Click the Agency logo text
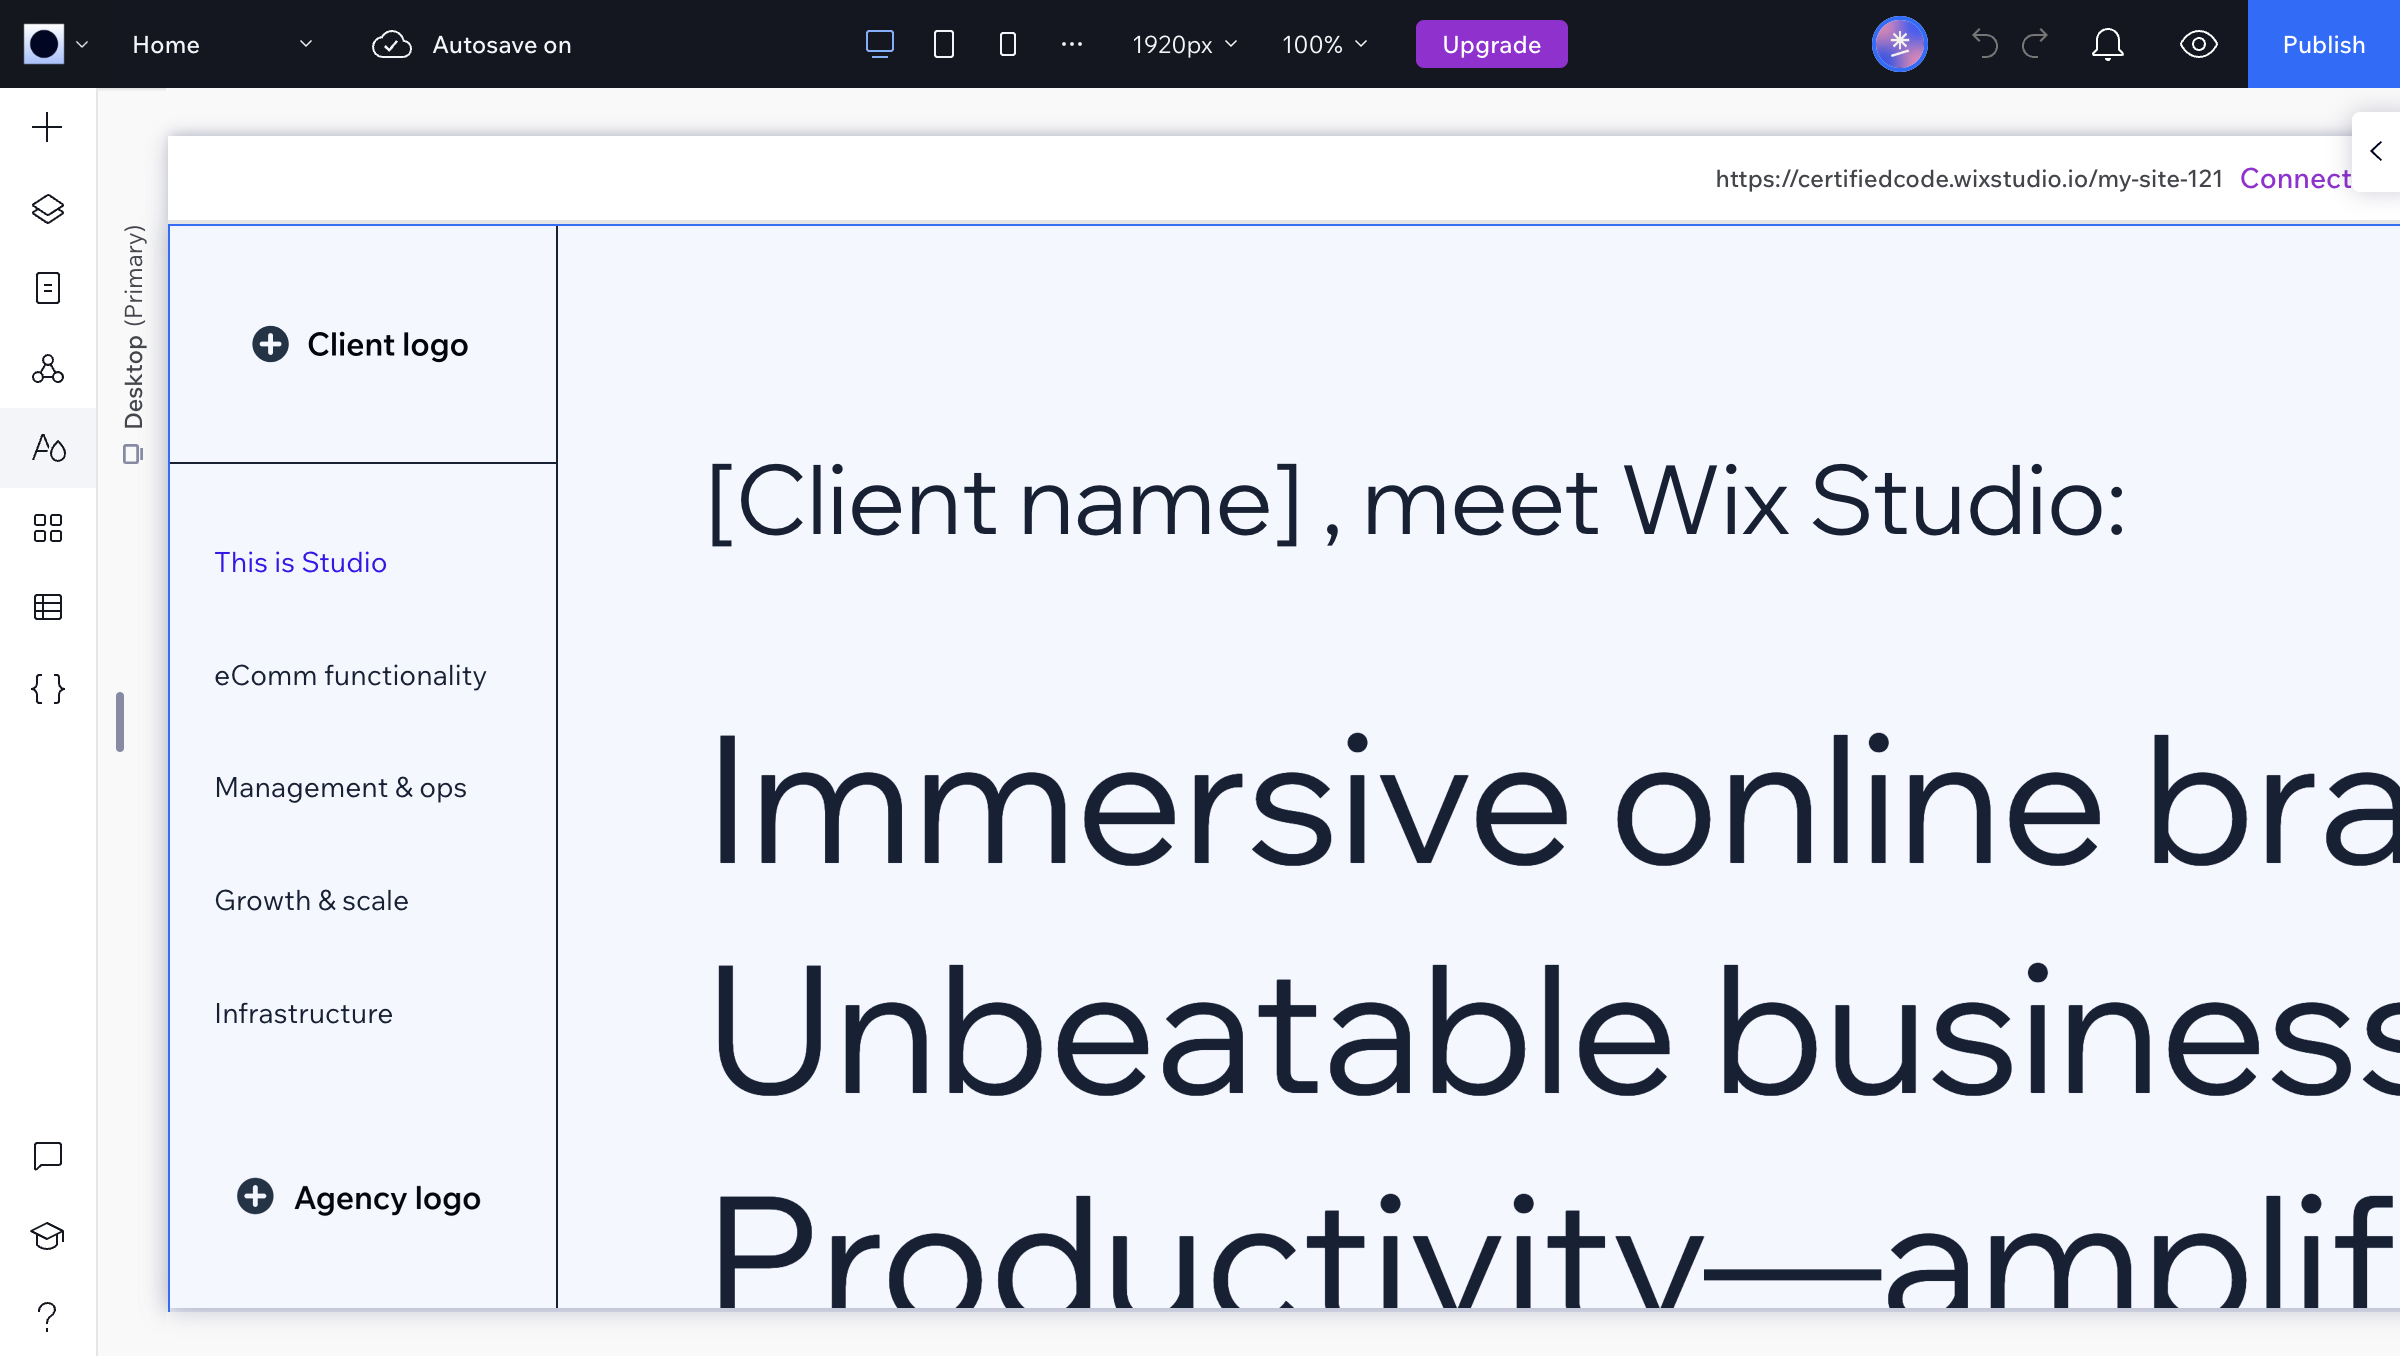Image resolution: width=2400 pixels, height=1356 pixels. pos(387,1197)
